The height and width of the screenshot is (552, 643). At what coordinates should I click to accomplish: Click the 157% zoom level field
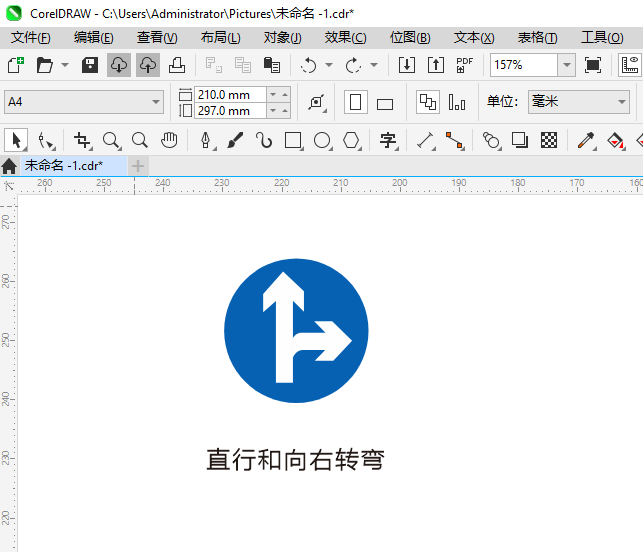524,65
